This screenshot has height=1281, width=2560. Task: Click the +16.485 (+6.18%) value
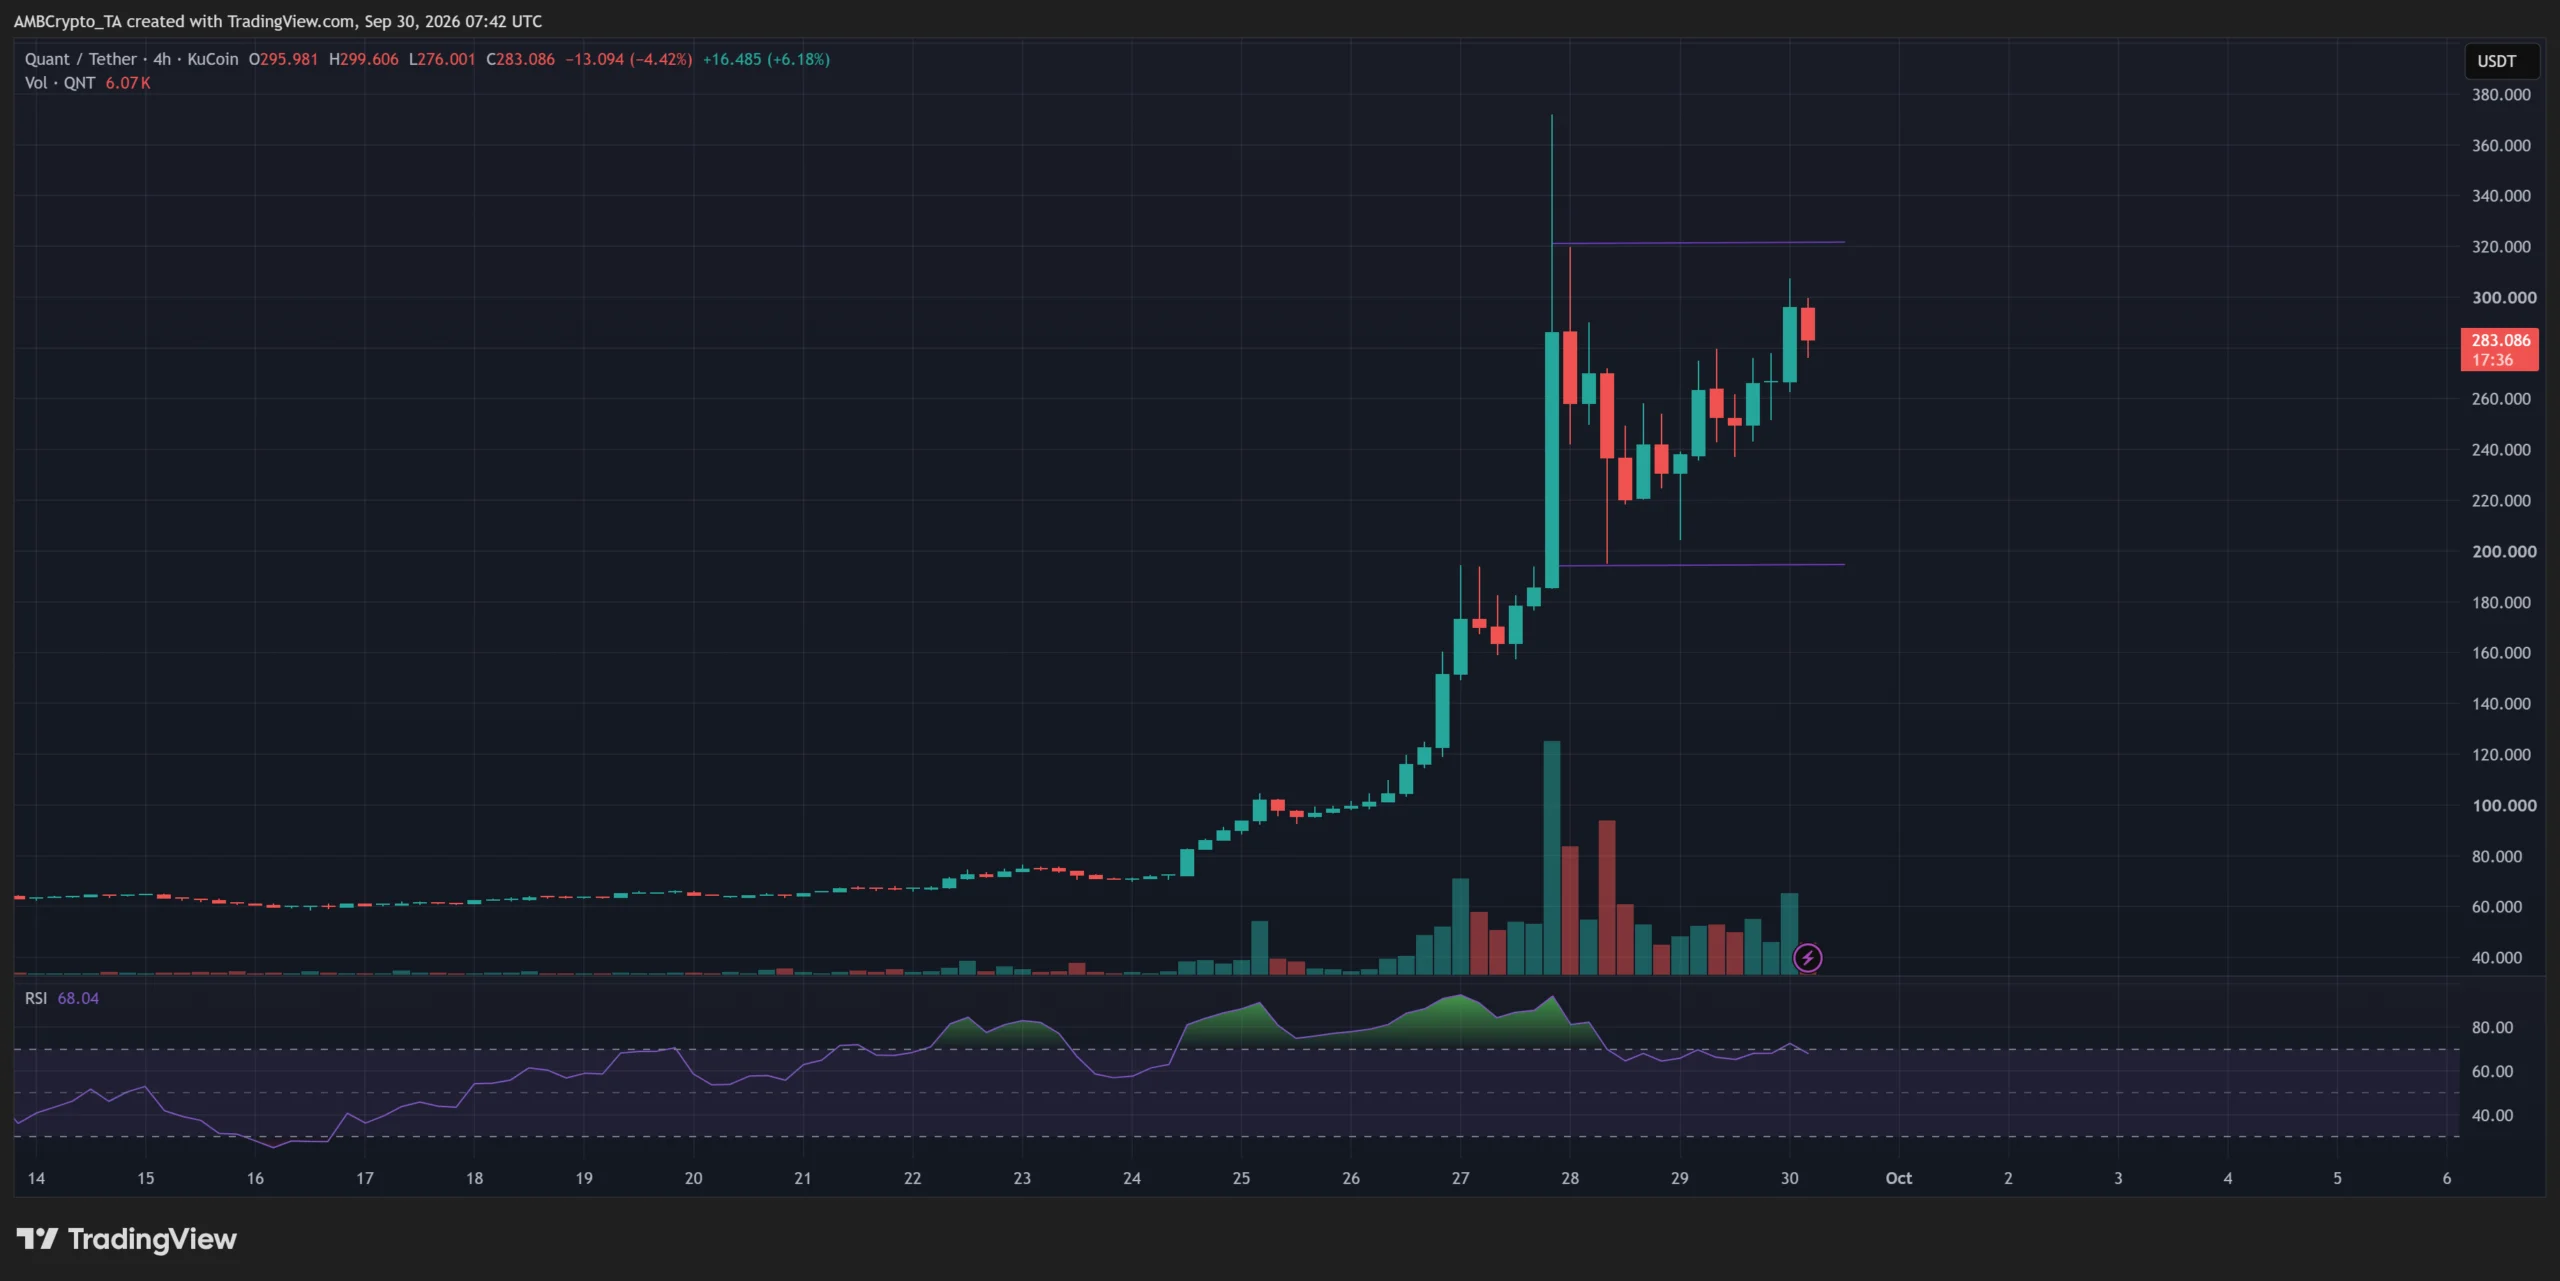766,59
